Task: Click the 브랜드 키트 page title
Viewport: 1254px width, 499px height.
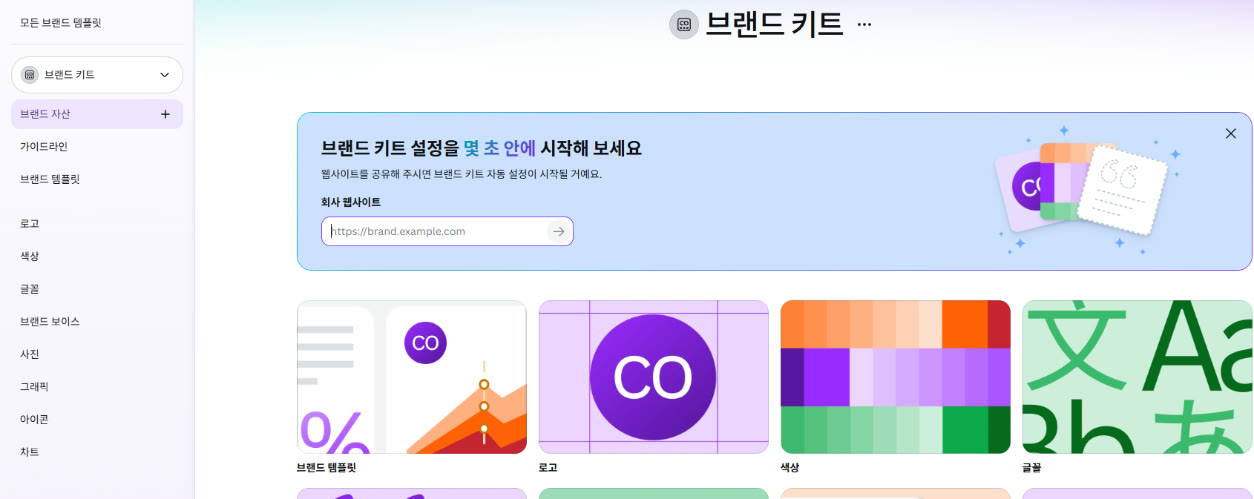Action: 775,24
